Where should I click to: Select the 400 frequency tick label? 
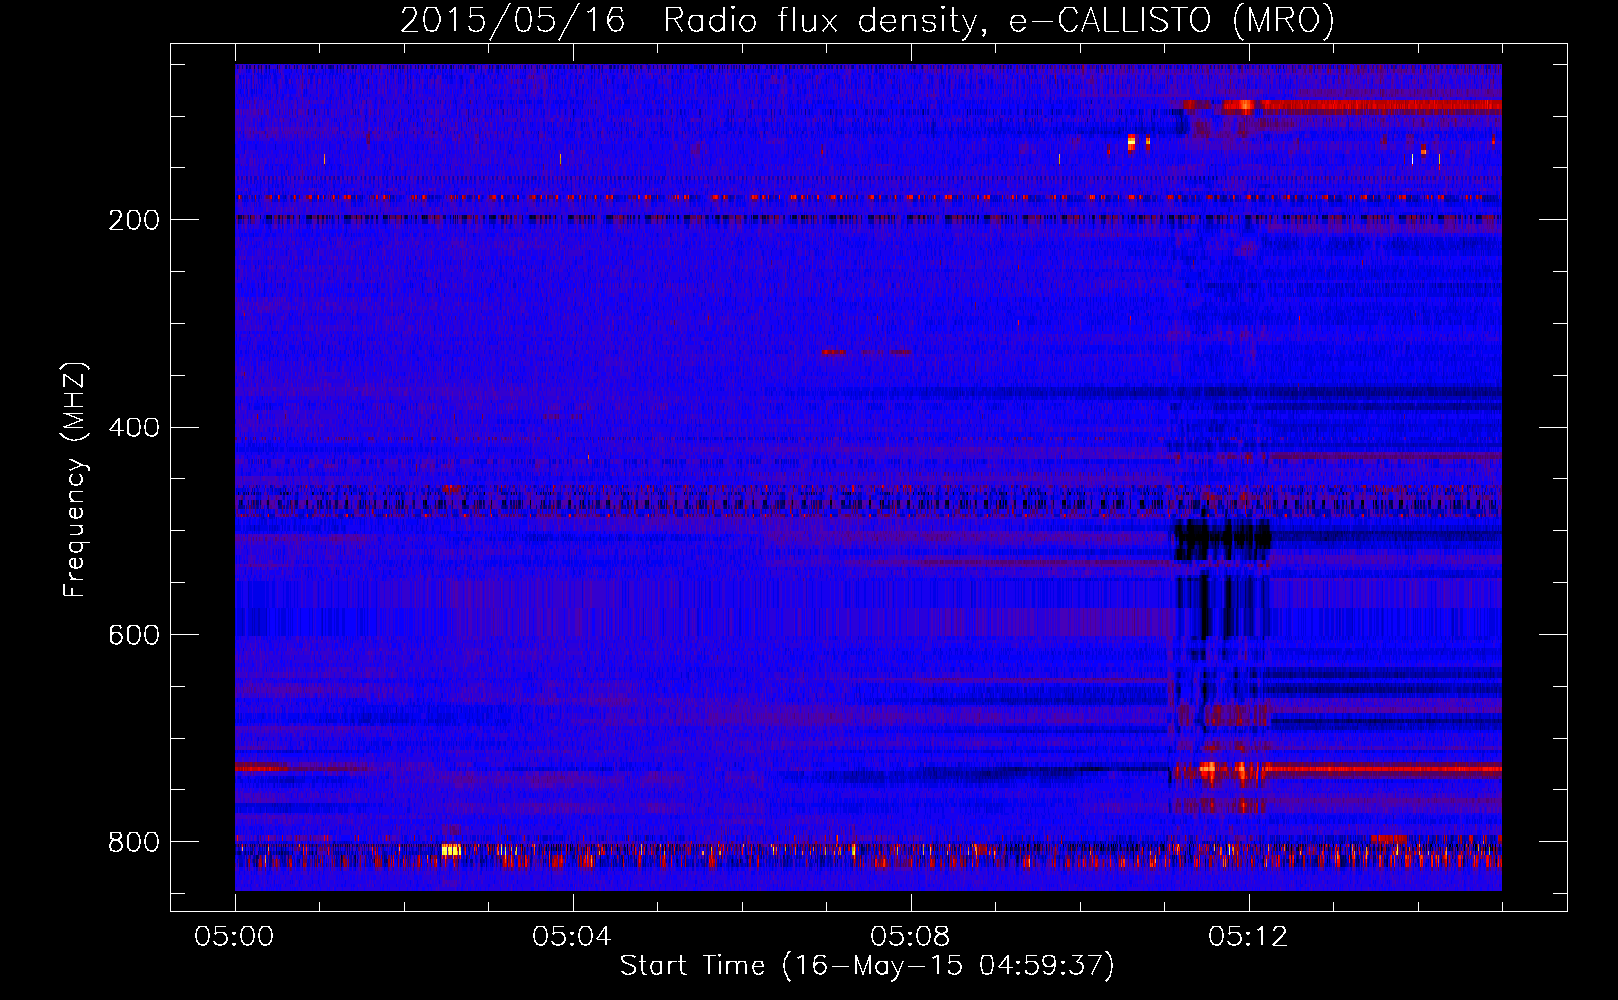tap(133, 427)
